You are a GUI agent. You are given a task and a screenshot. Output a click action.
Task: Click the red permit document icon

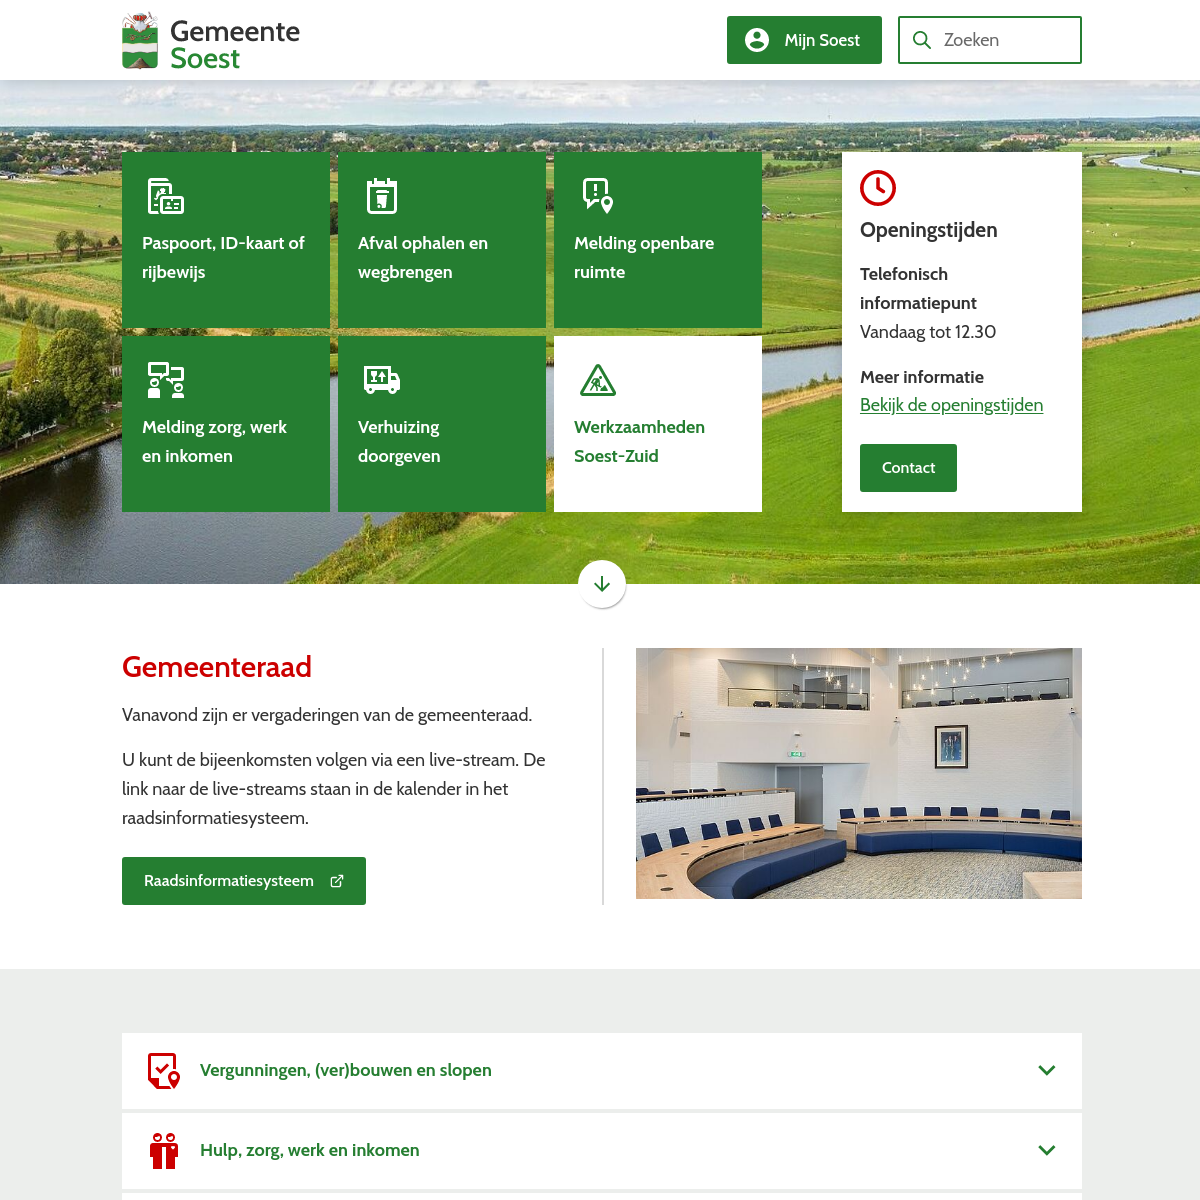tap(164, 1070)
